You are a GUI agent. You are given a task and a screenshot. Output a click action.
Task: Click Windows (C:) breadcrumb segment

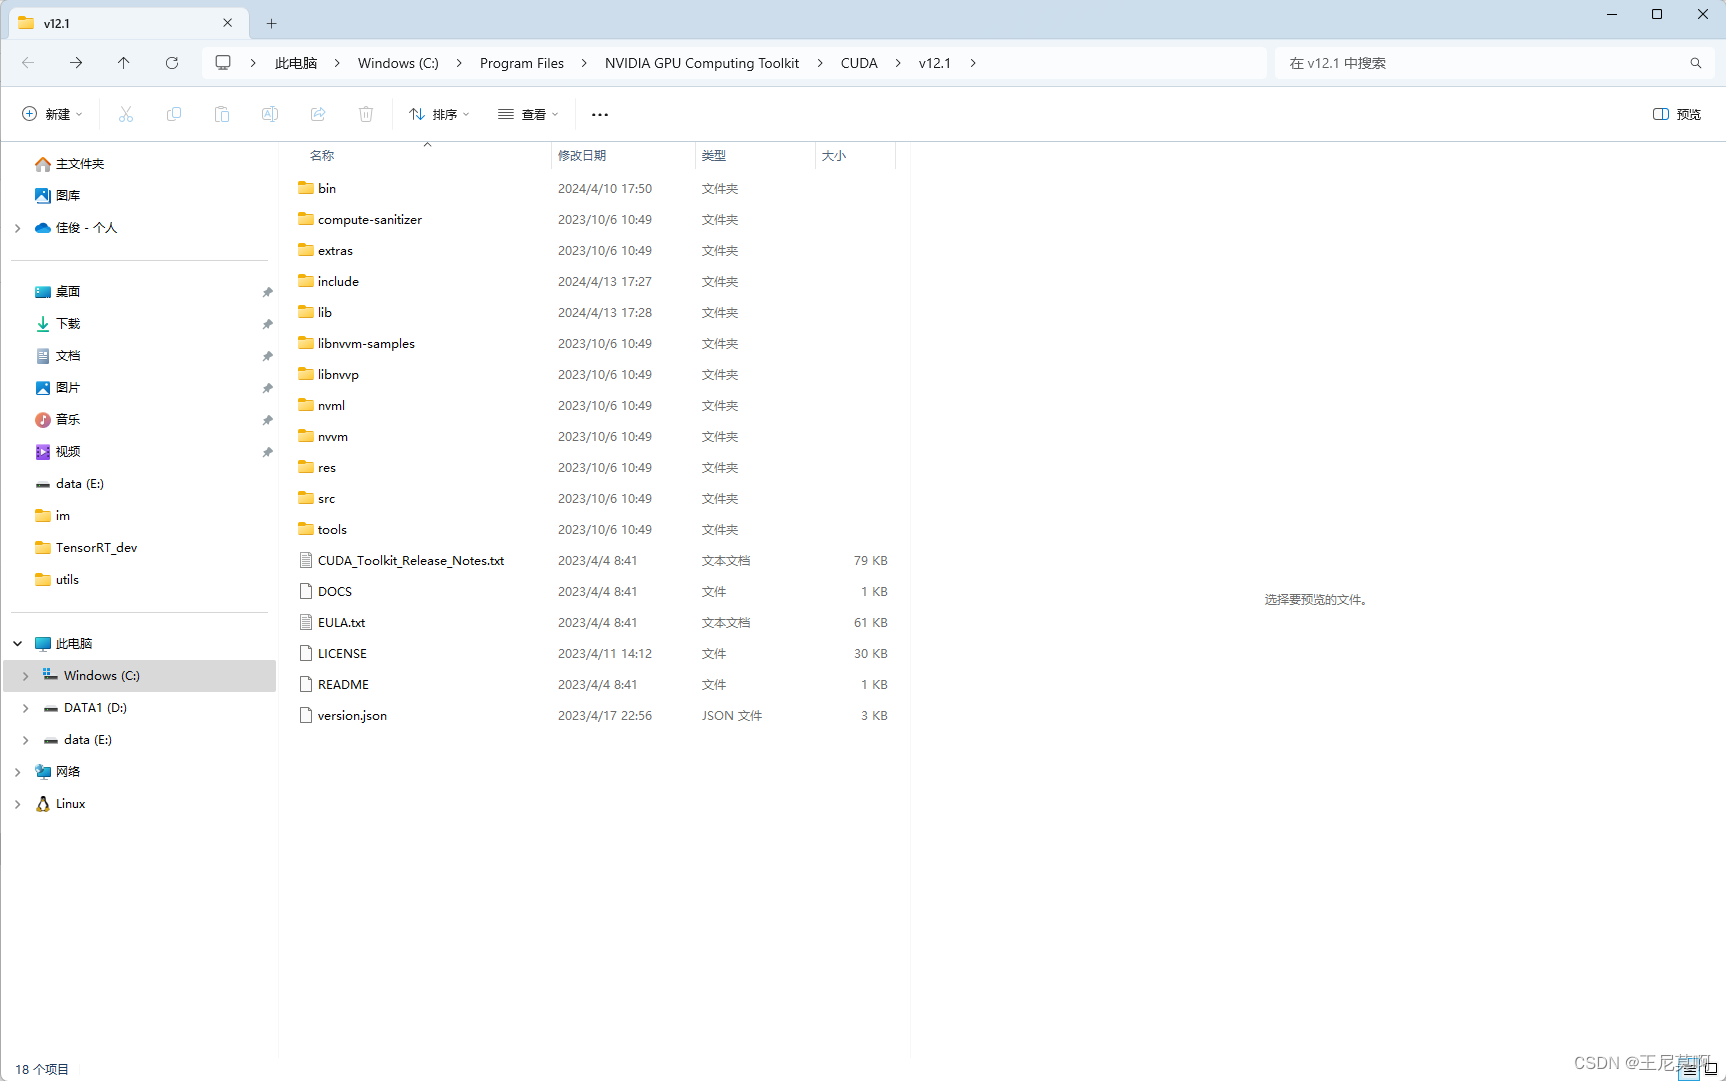pos(398,63)
